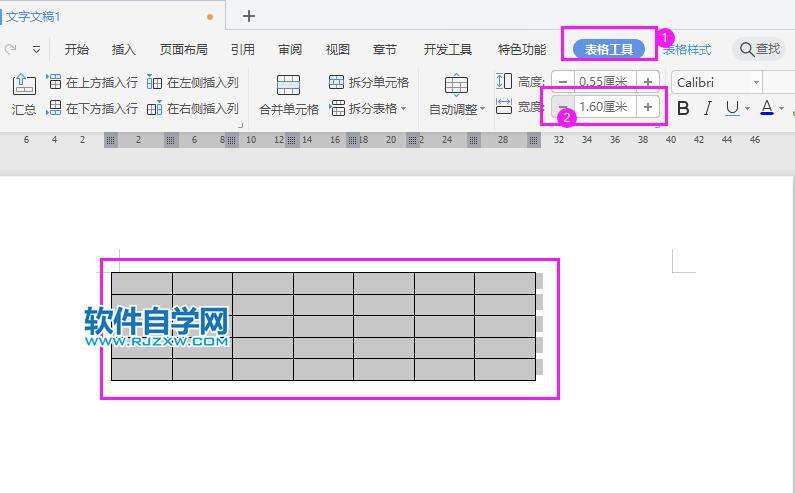This screenshot has height=493, width=795.
Task: Toggle italic formatting
Action: pyautogui.click(x=708, y=108)
